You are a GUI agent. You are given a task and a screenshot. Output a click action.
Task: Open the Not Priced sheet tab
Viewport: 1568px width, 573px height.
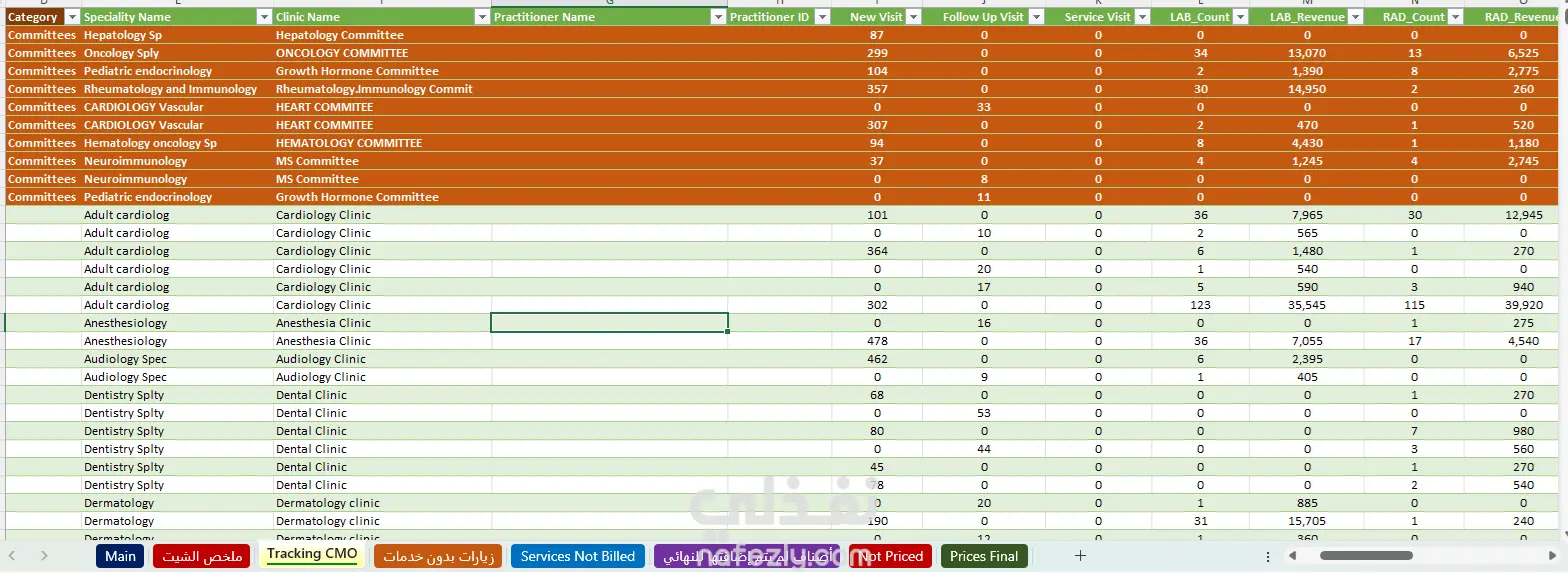click(x=891, y=556)
